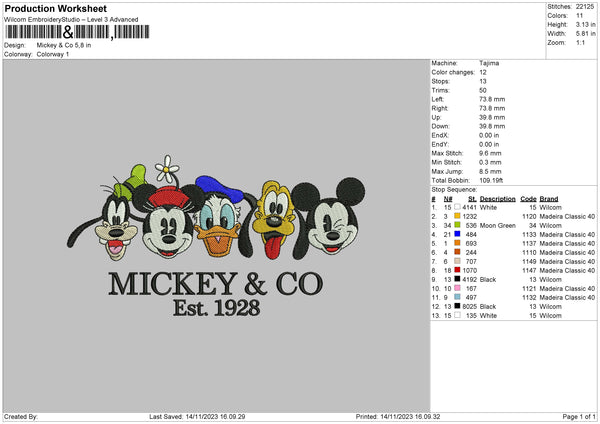Click the 'Min Stitch: 0.3 mm' entry
This screenshot has height=424, width=600.
[x=466, y=162]
